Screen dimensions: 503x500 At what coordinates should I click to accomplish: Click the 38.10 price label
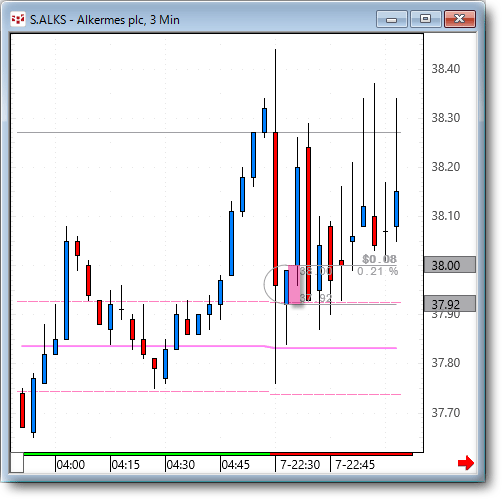point(446,216)
